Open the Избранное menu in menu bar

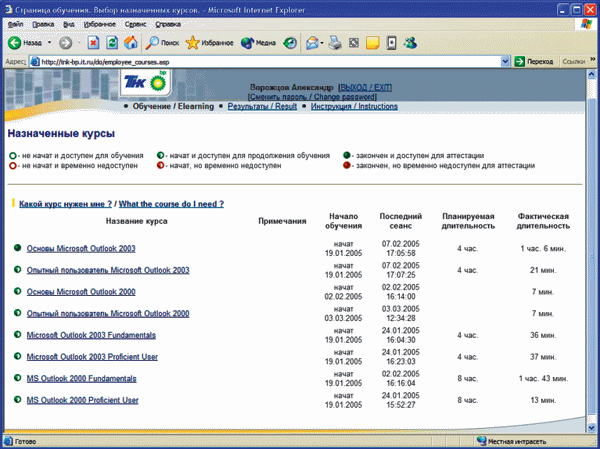100,22
